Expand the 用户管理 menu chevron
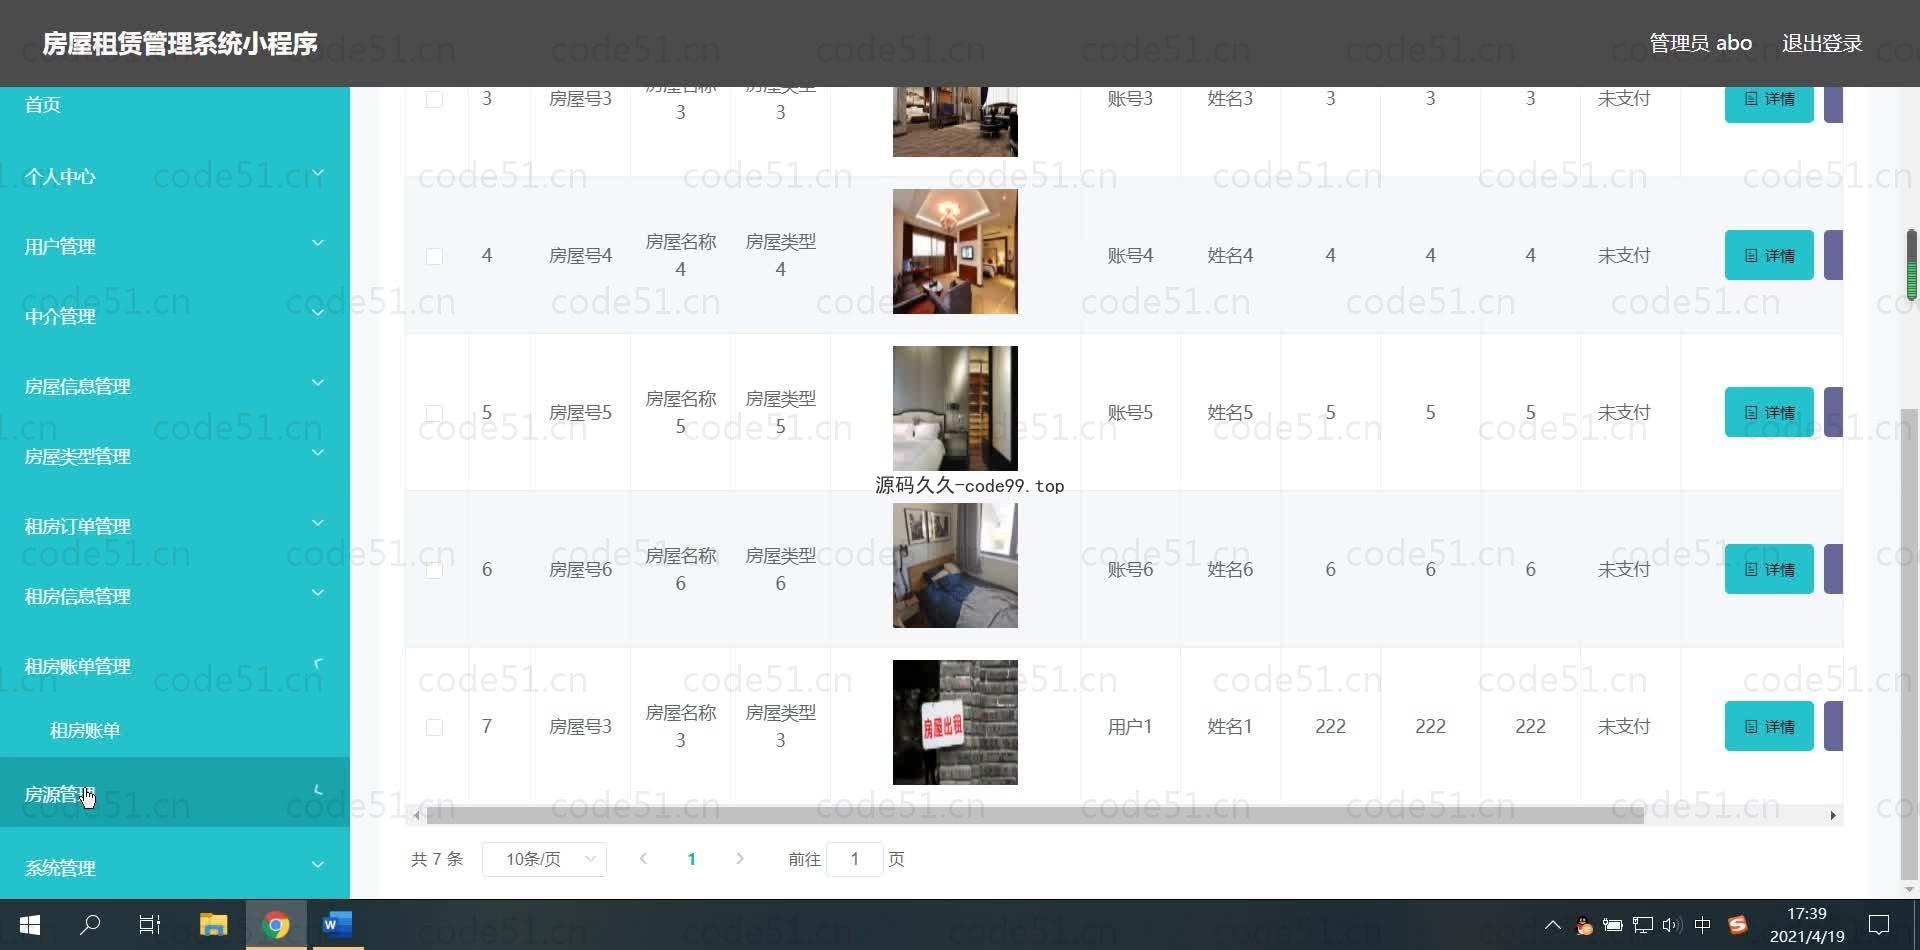1920x950 pixels. (x=318, y=243)
